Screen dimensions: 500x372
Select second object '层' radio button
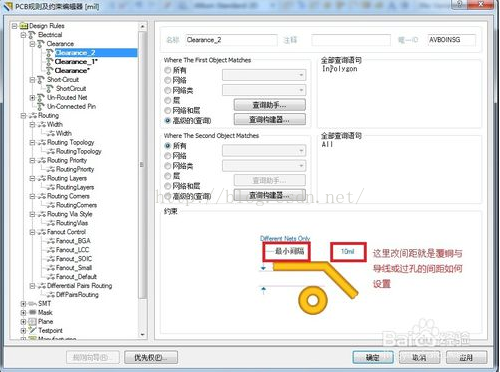click(x=168, y=176)
